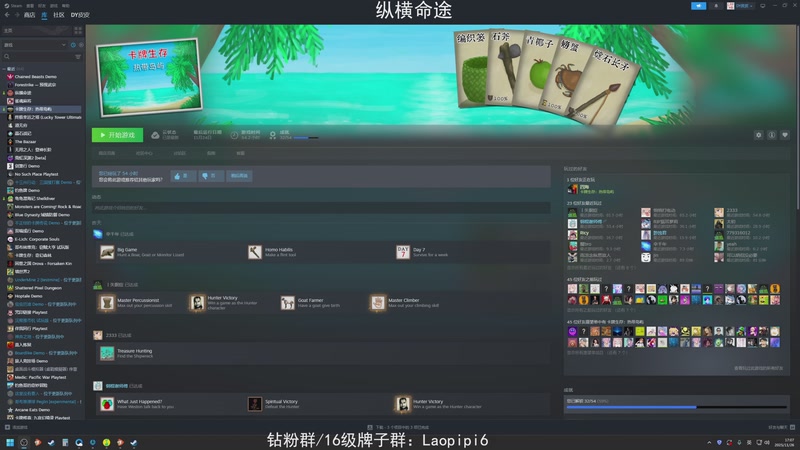This screenshot has width=800, height=450.
Task: Click the activity status input field
Action: 321,208
